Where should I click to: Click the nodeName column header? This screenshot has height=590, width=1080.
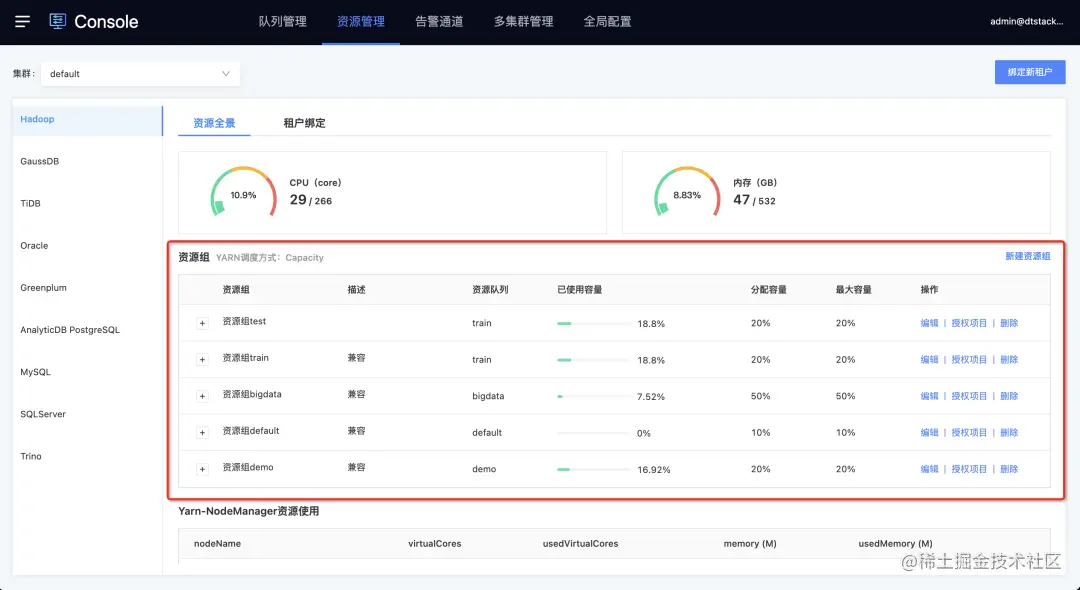click(217, 543)
